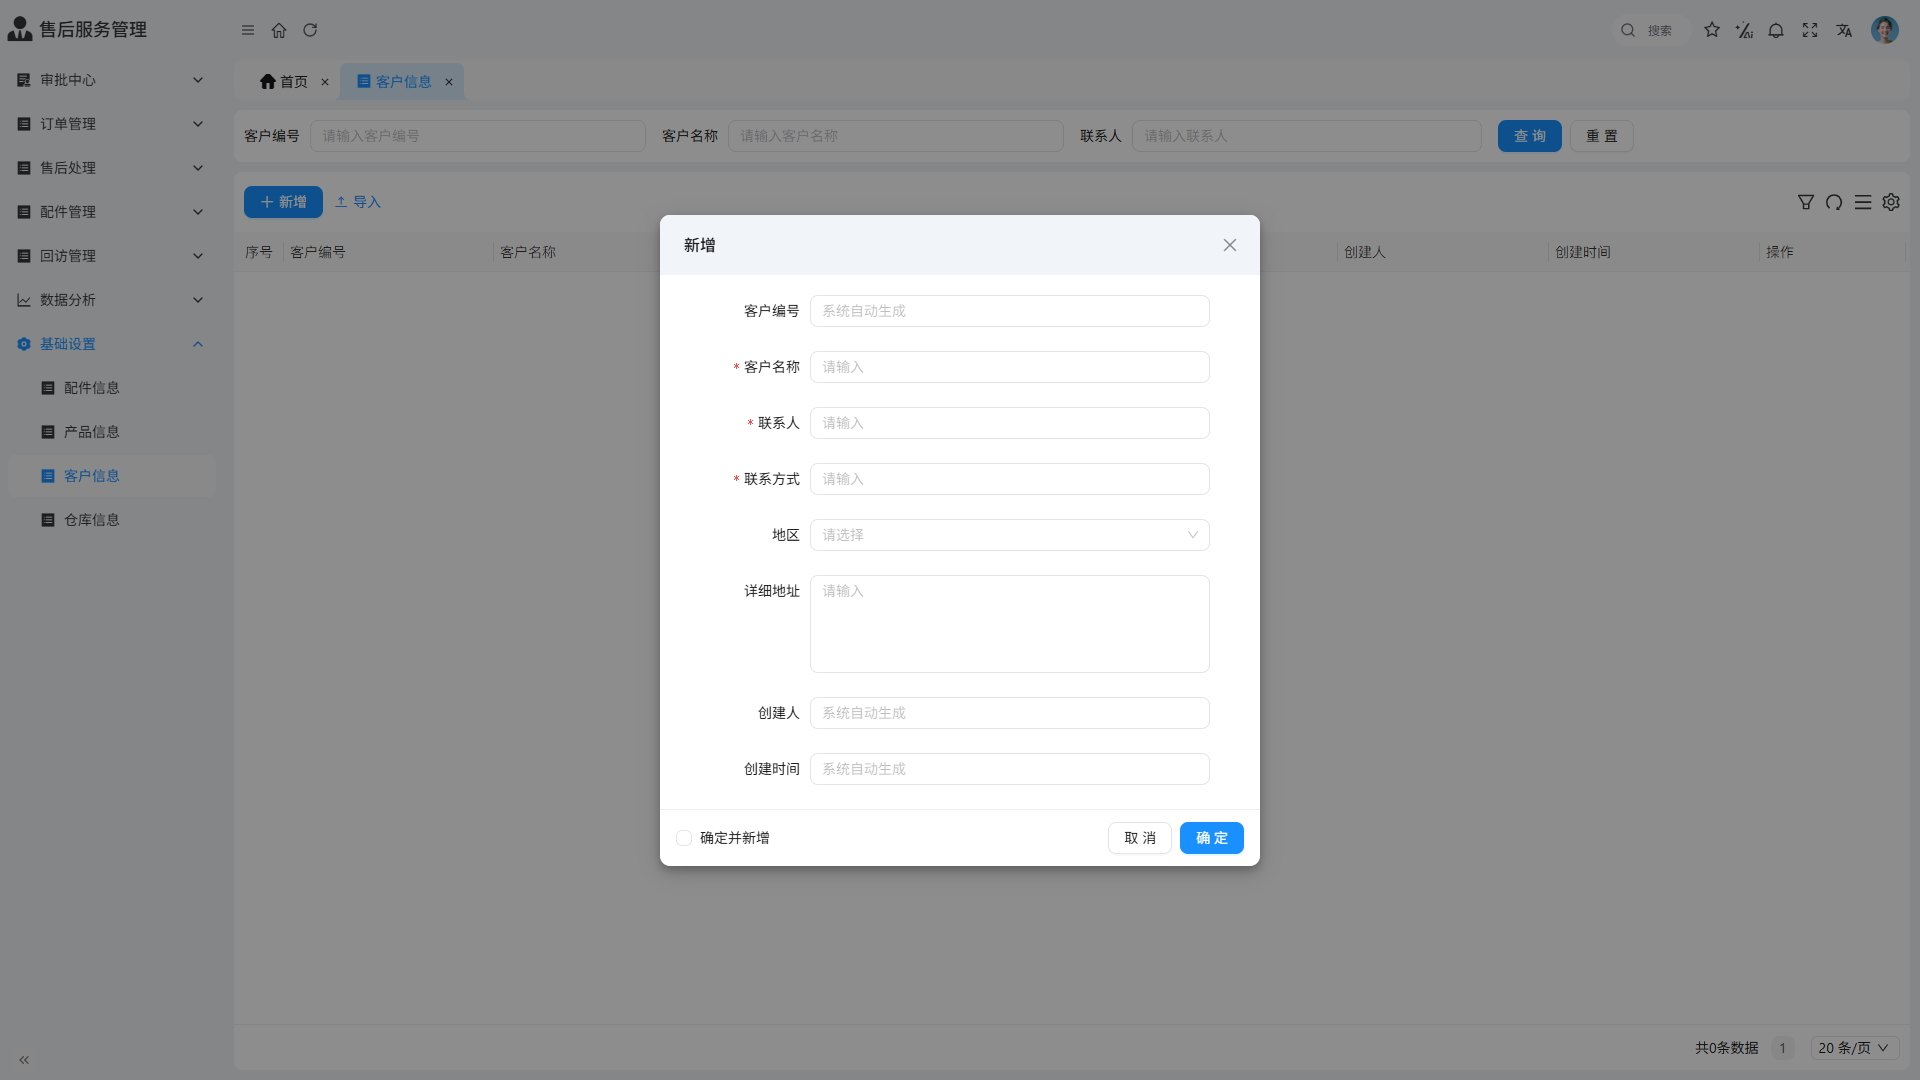1920x1080 pixels.
Task: Click the 创建时间 column header
Action: coord(1583,252)
